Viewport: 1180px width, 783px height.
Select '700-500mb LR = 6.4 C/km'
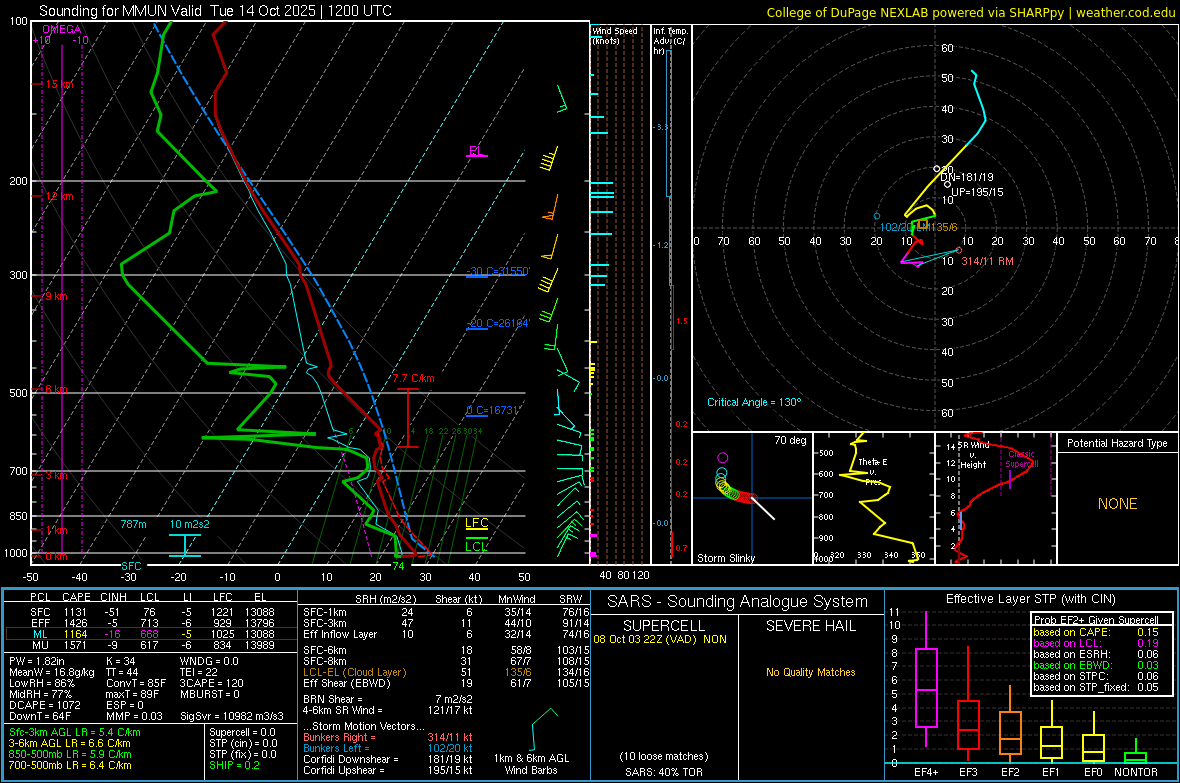pos(70,765)
